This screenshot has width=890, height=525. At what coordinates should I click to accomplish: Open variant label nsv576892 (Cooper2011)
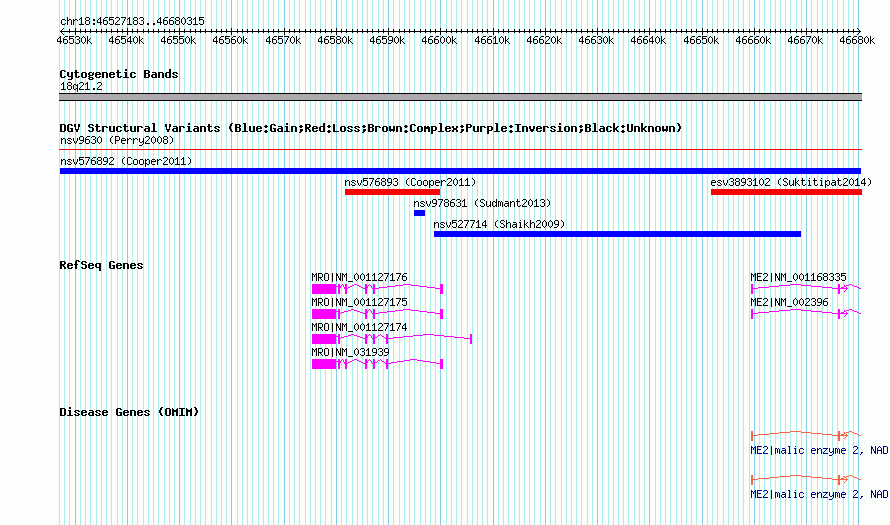coord(126,161)
